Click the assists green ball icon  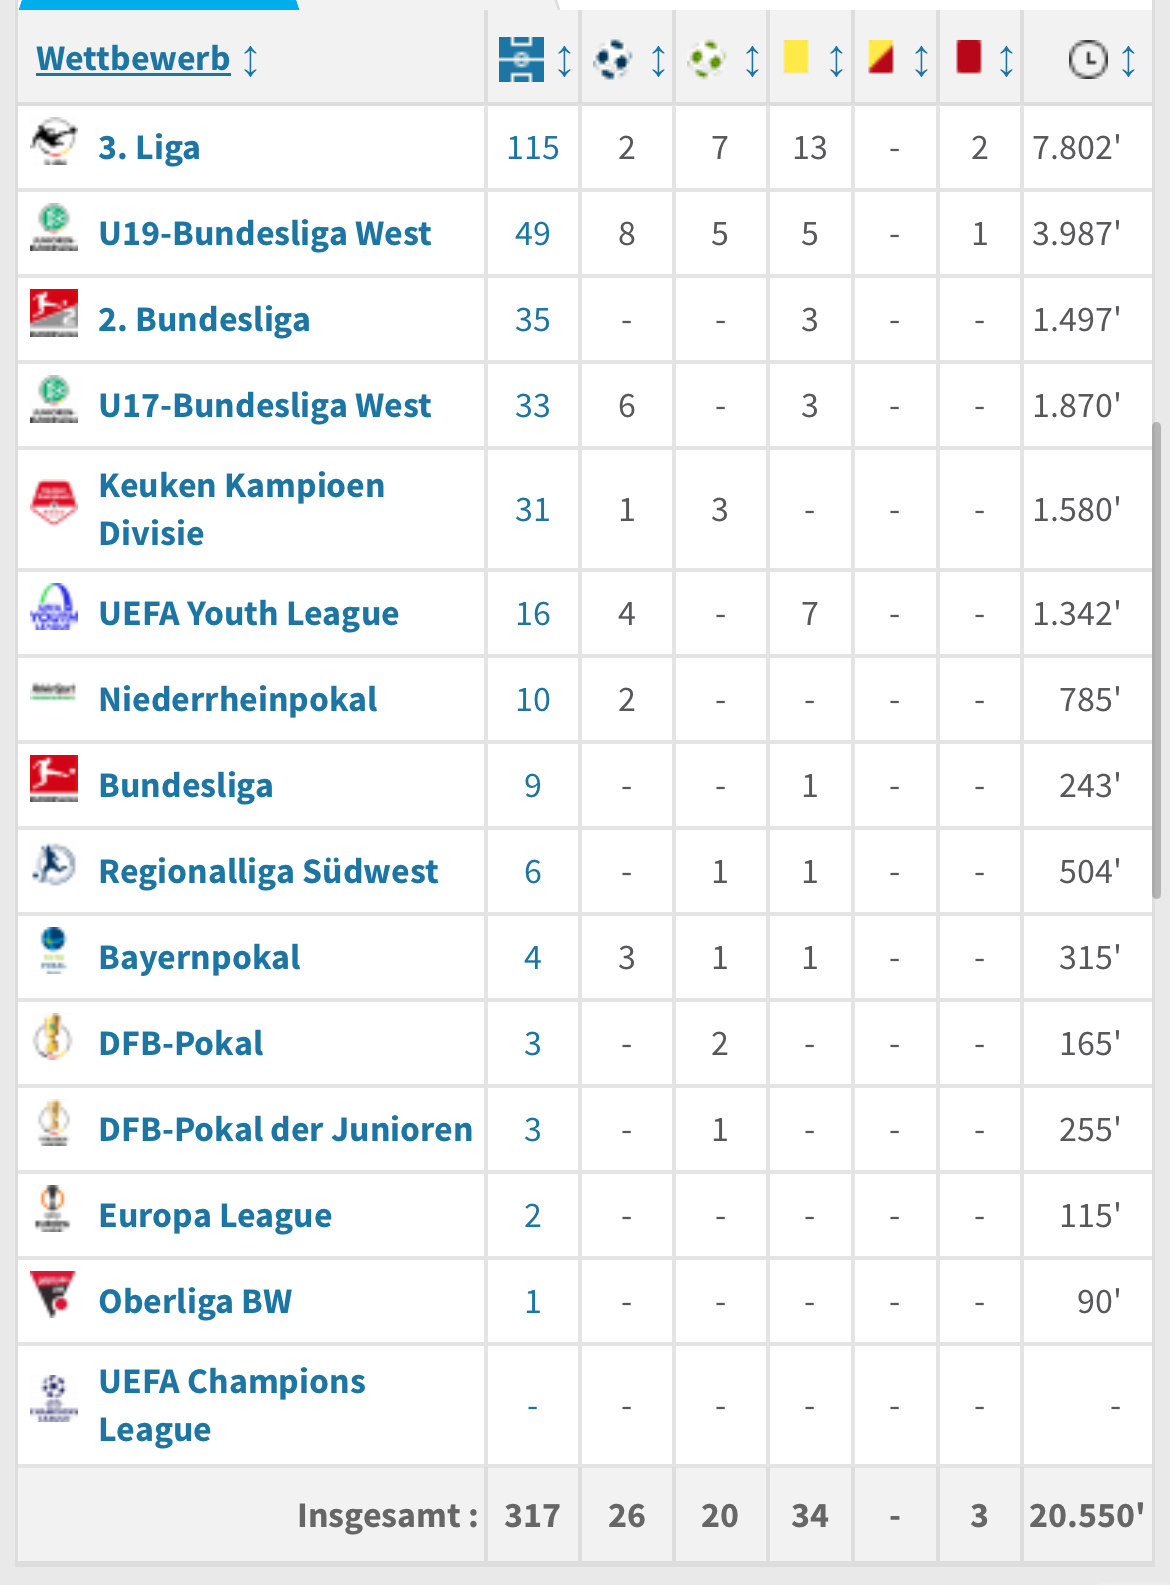tap(707, 60)
